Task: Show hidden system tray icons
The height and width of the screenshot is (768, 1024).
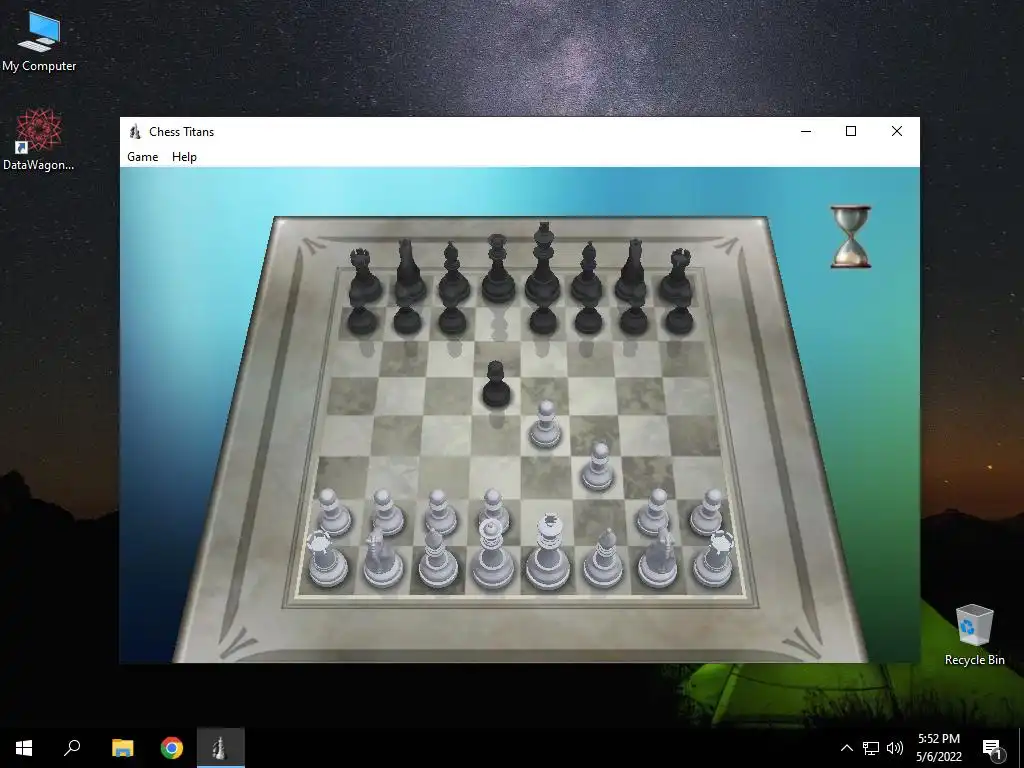Action: click(846, 748)
